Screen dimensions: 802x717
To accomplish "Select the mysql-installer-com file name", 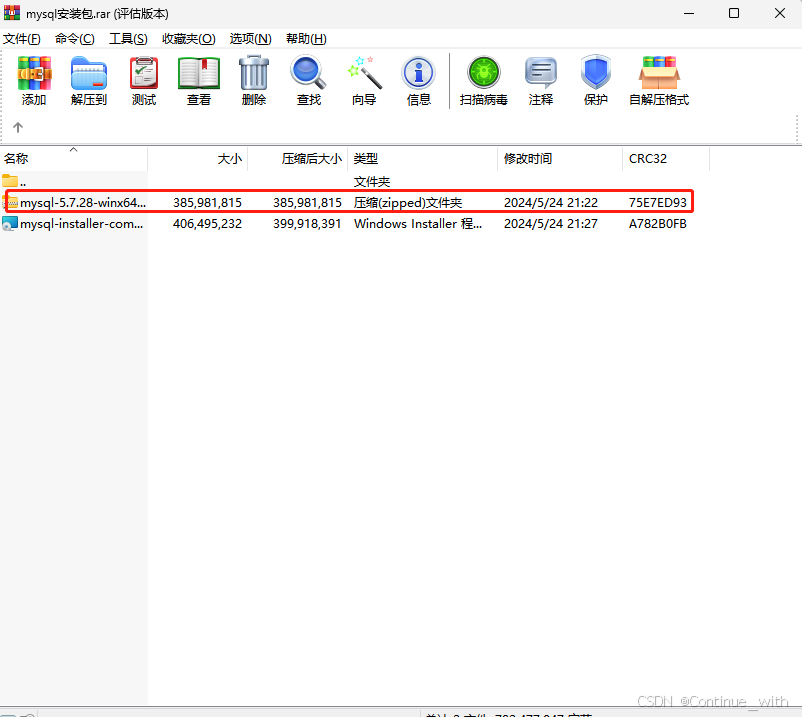I will pyautogui.click(x=81, y=223).
